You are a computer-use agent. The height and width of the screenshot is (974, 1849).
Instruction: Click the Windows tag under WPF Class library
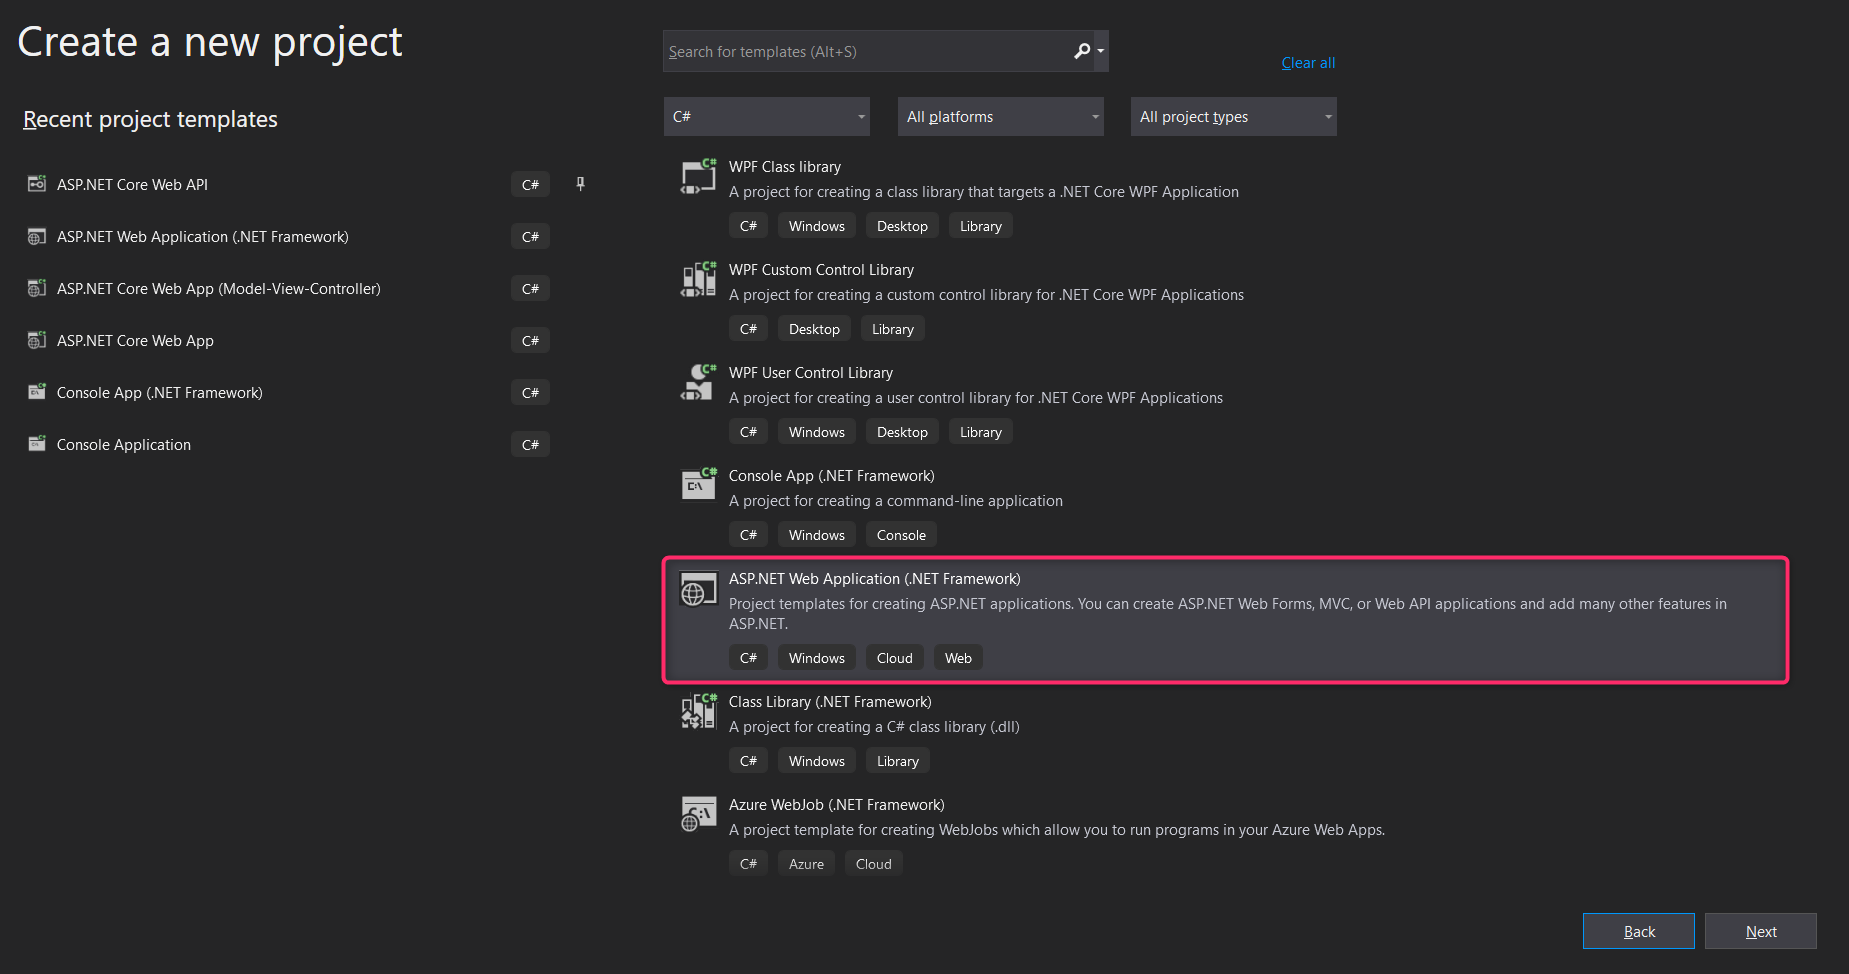tap(817, 226)
